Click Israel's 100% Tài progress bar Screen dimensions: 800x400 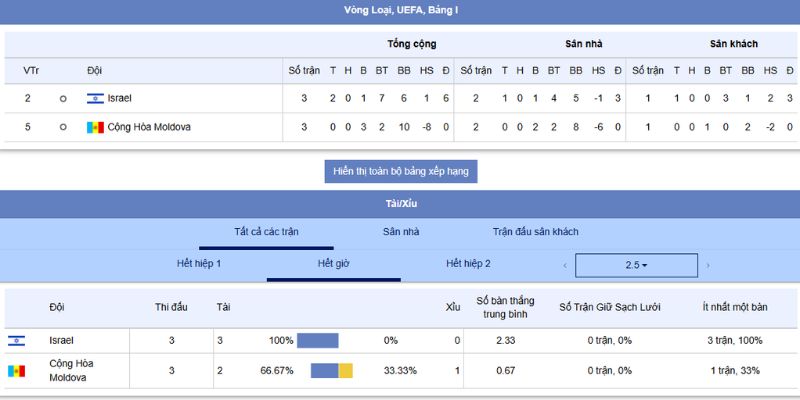[x=317, y=341]
